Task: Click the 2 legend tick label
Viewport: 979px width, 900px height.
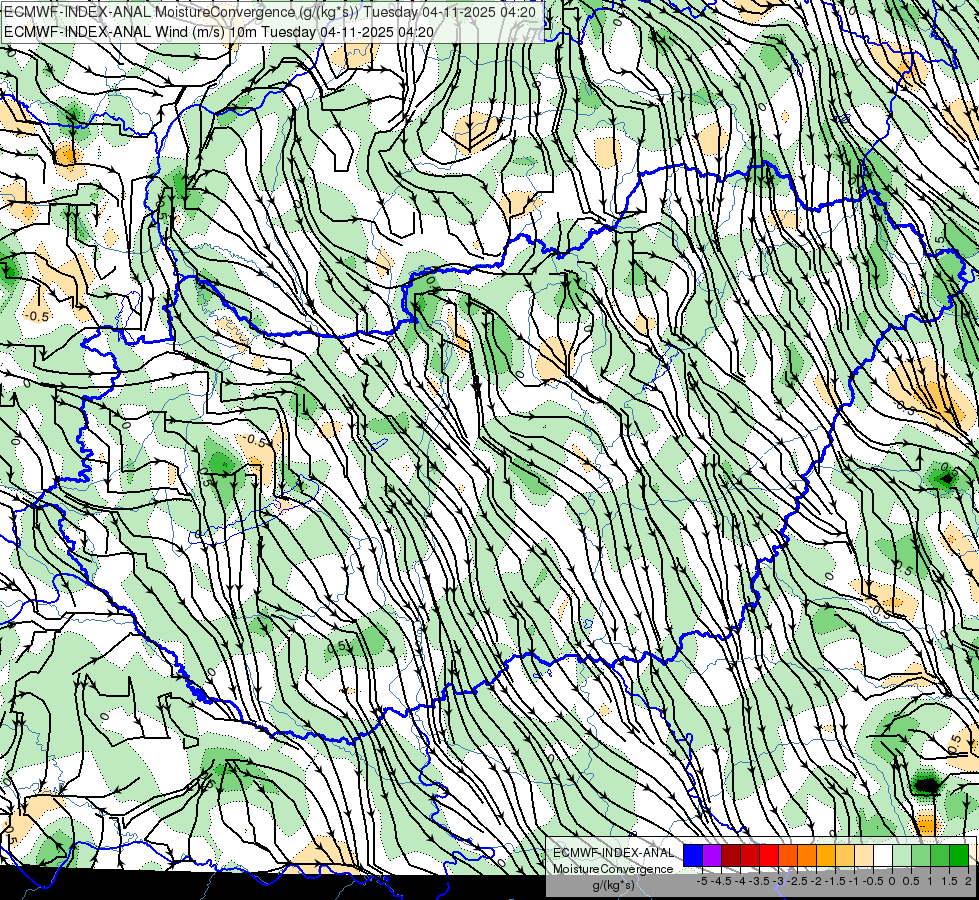Action: [968, 881]
